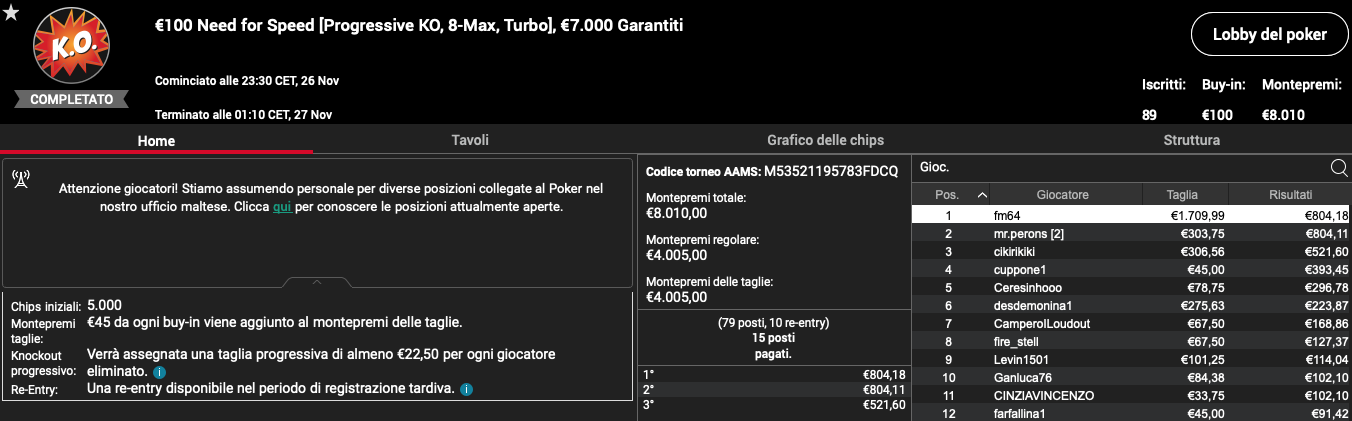This screenshot has width=1352, height=421.
Task: Select the Home tab
Action: [x=156, y=141]
